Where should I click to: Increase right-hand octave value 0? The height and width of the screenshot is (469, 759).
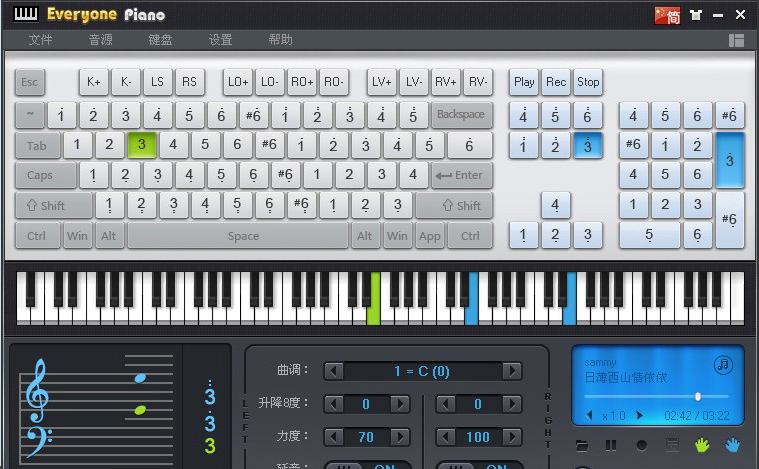512,404
